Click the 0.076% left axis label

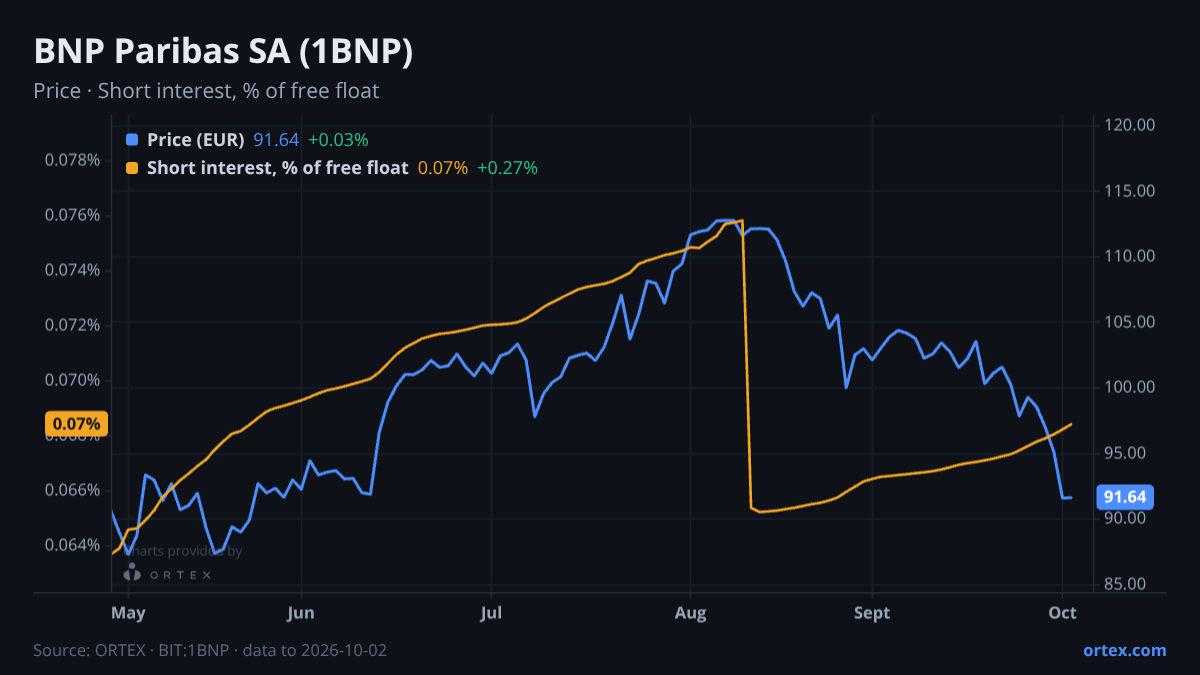coord(73,215)
